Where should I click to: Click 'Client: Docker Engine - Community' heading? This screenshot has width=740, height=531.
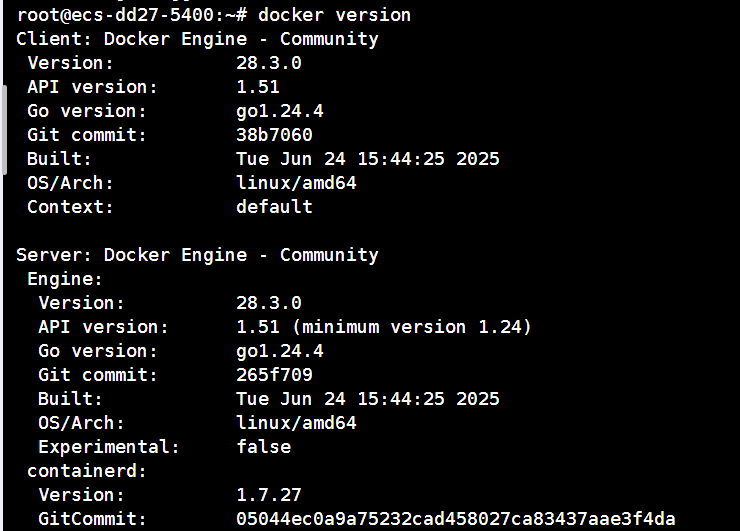[x=197, y=39]
